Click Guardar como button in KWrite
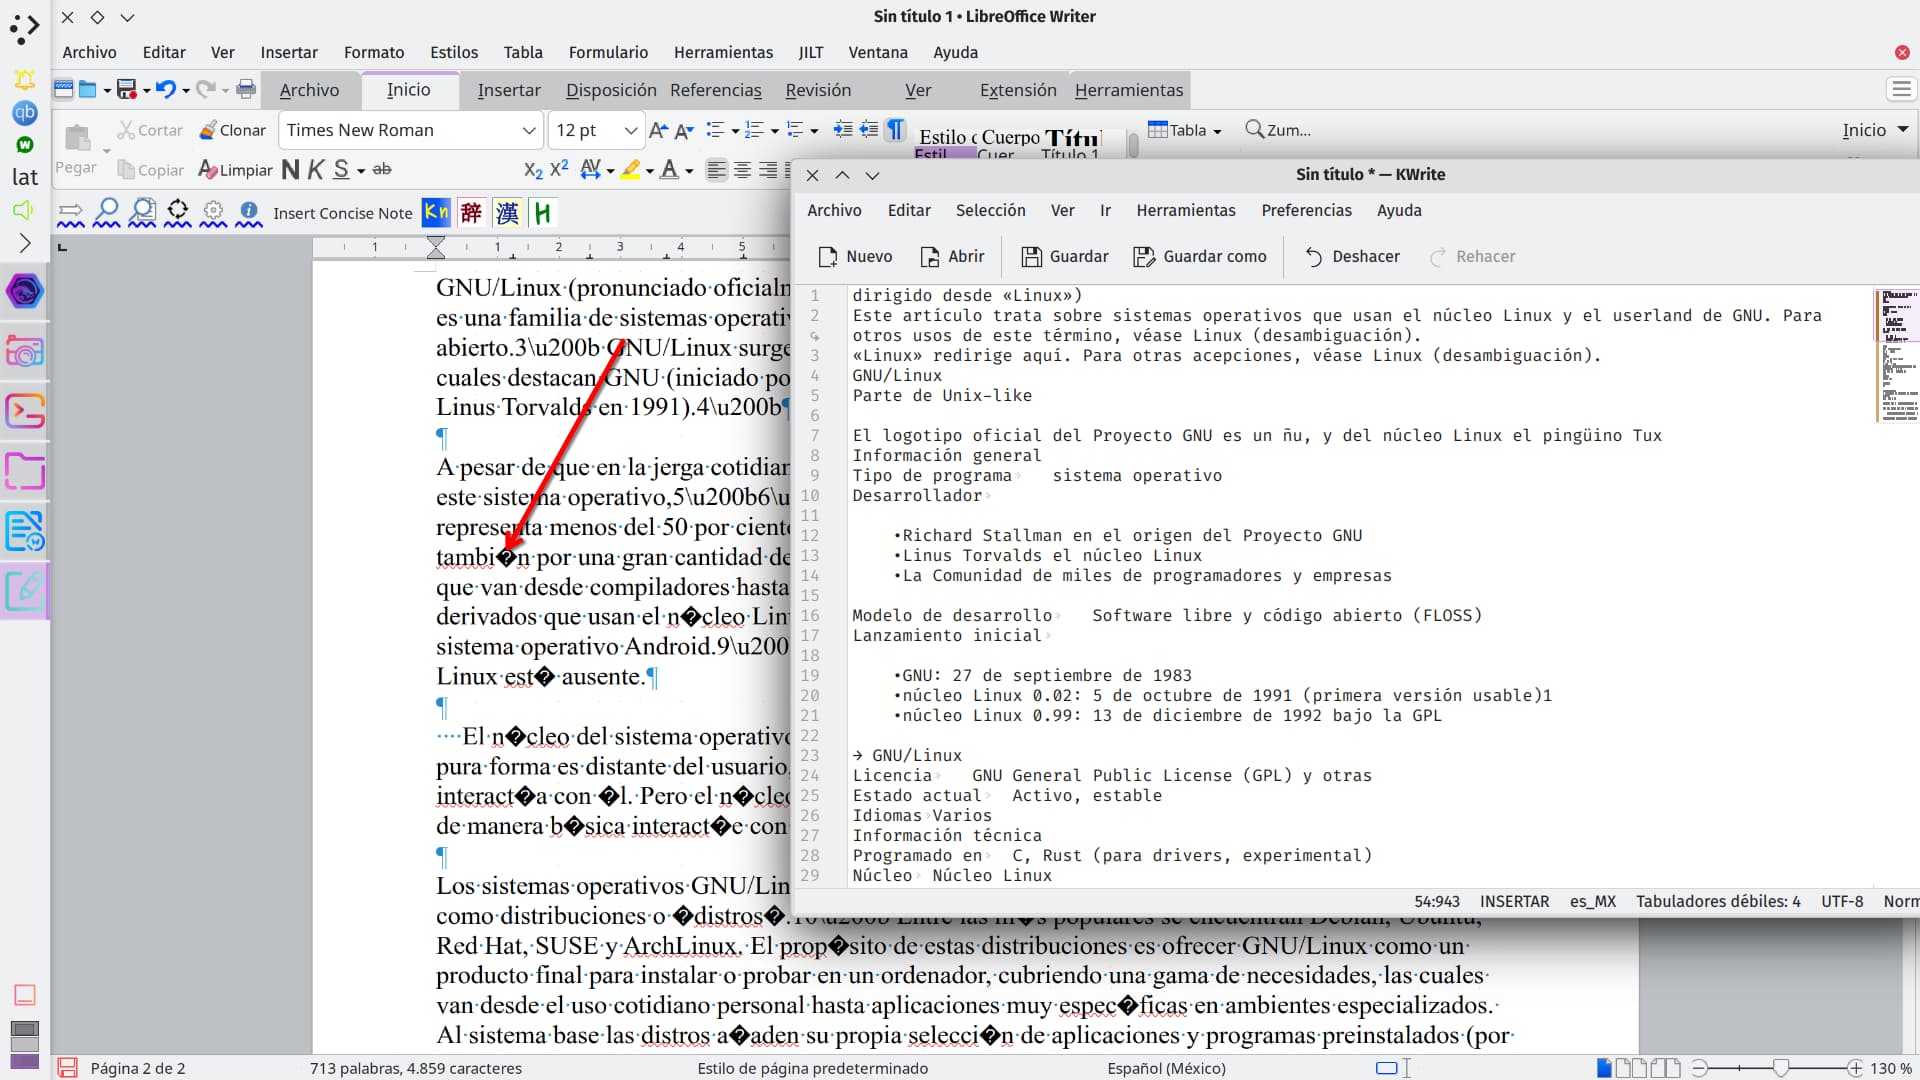The image size is (1920, 1080). [1199, 256]
